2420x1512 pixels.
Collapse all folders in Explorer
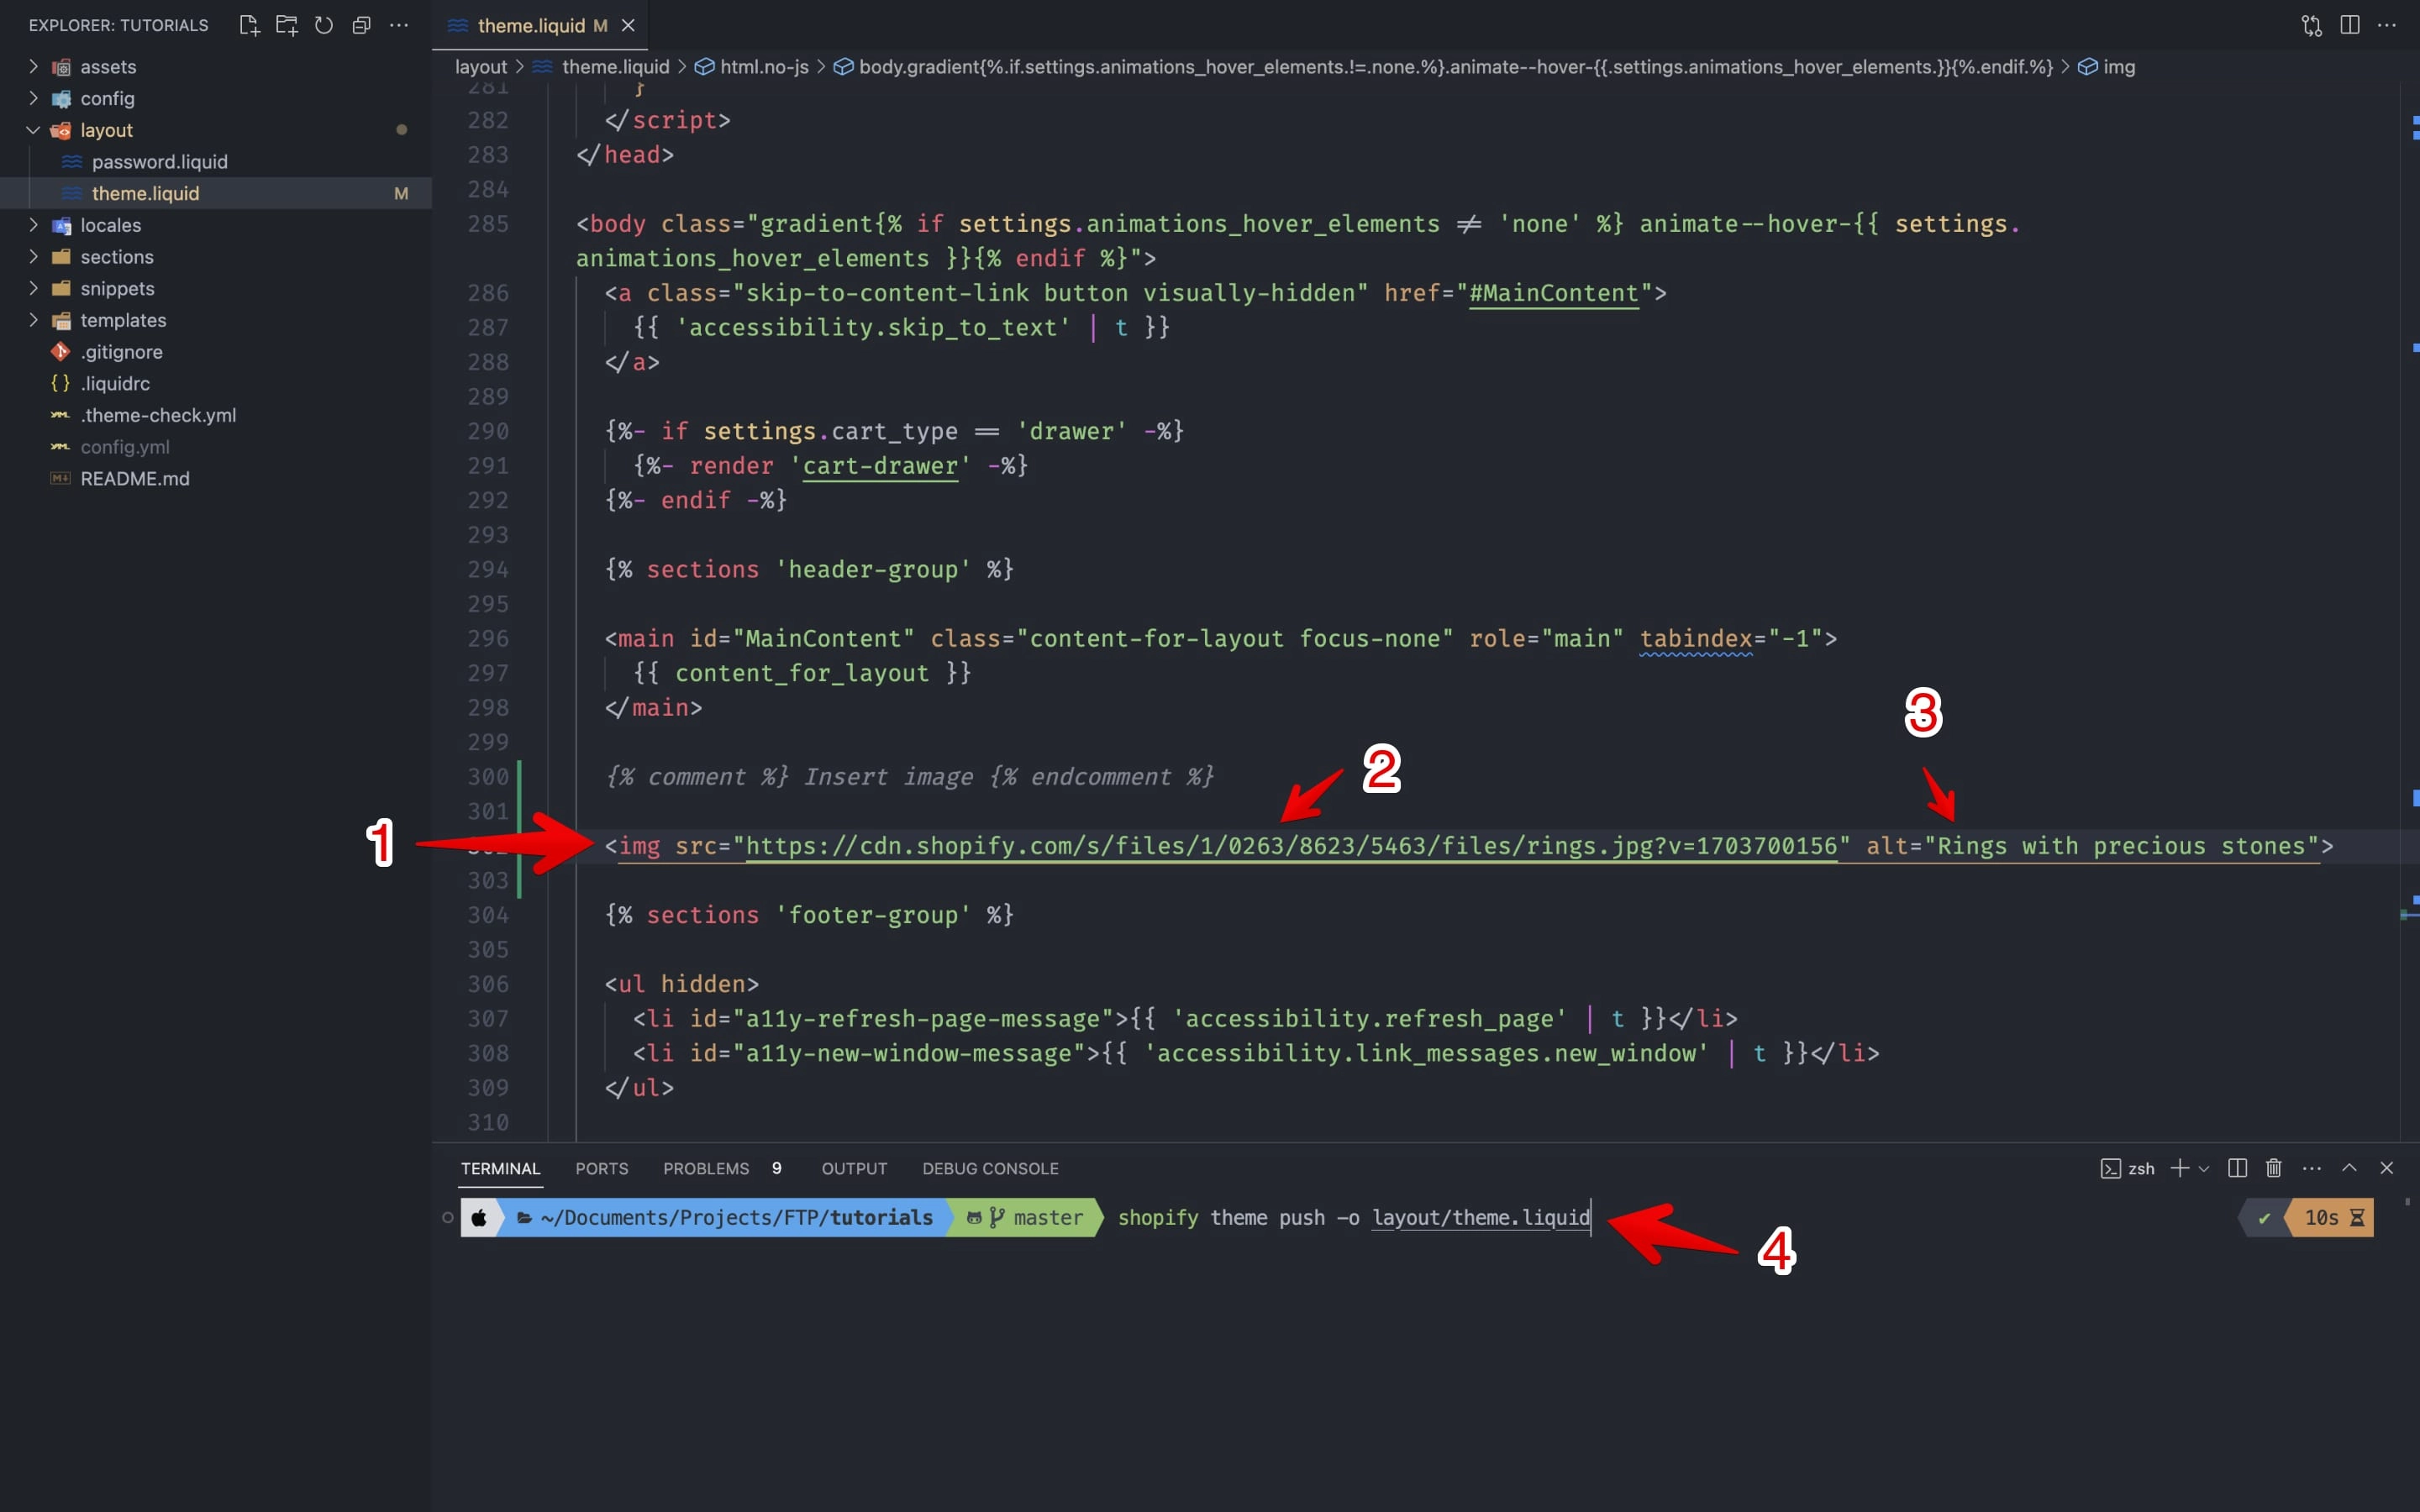pyautogui.click(x=361, y=25)
